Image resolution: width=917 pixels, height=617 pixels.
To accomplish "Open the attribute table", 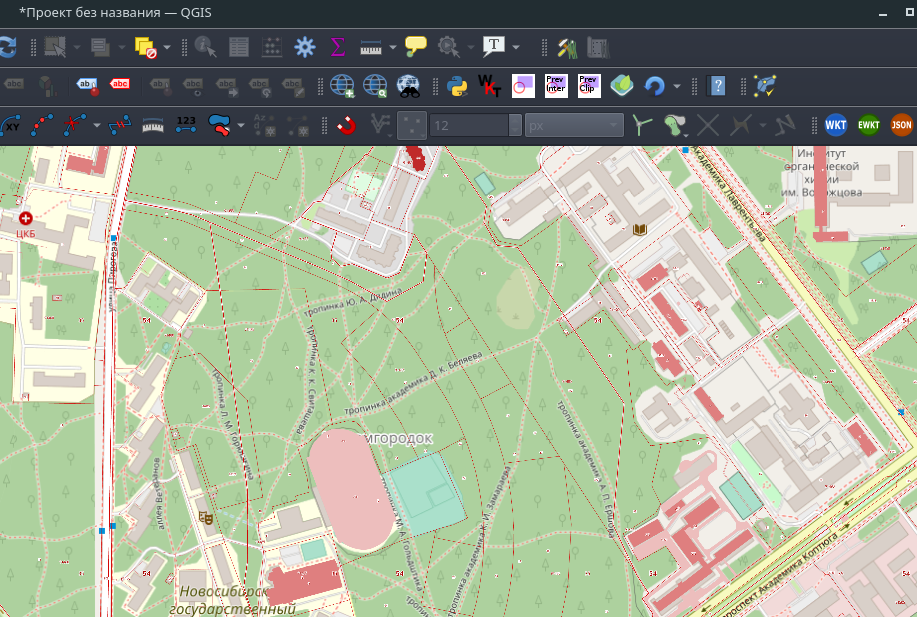I will click(239, 47).
